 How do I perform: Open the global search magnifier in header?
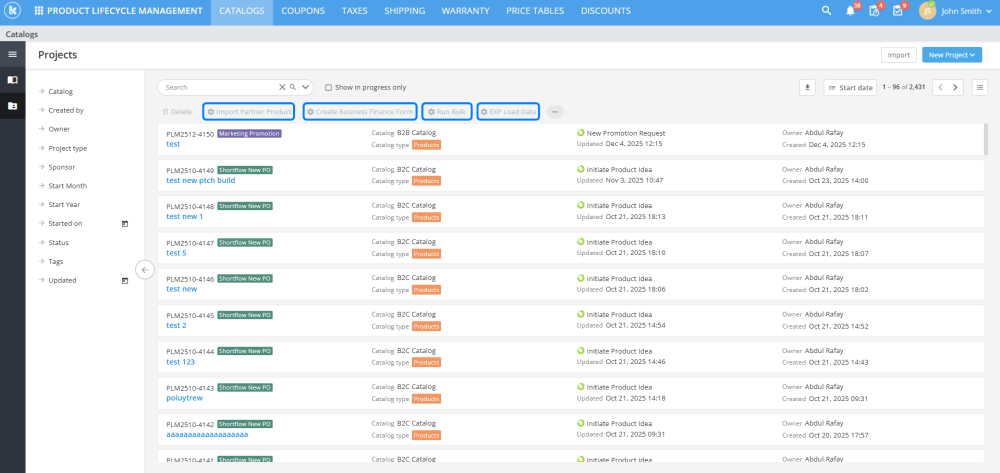[x=827, y=11]
